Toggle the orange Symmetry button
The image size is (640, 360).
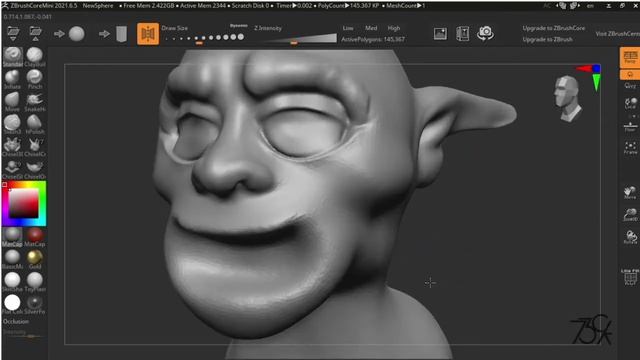[148, 34]
